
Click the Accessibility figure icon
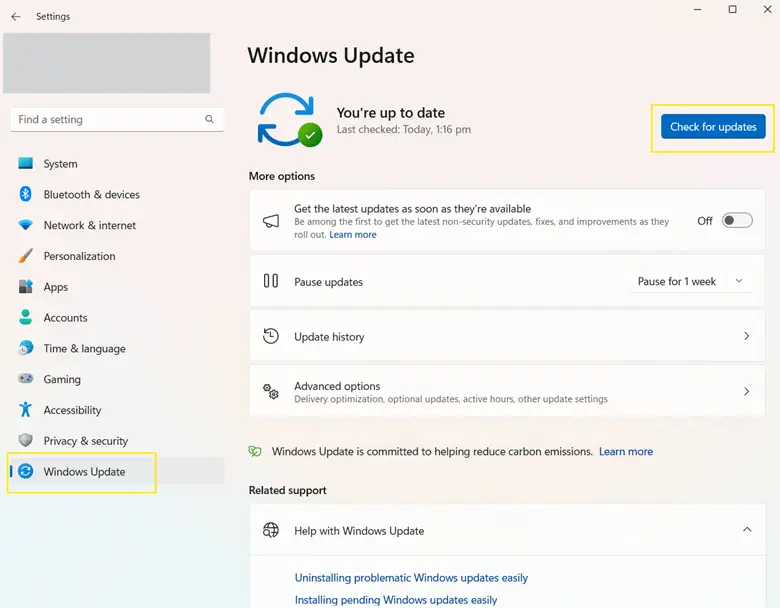point(25,409)
